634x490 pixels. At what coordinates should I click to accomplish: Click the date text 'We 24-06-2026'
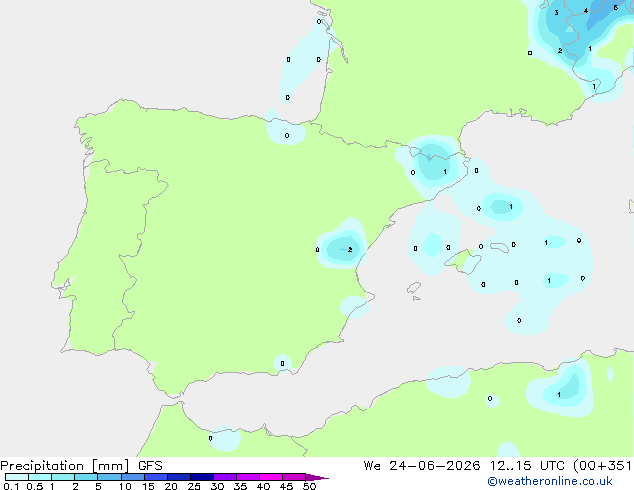click(x=422, y=466)
